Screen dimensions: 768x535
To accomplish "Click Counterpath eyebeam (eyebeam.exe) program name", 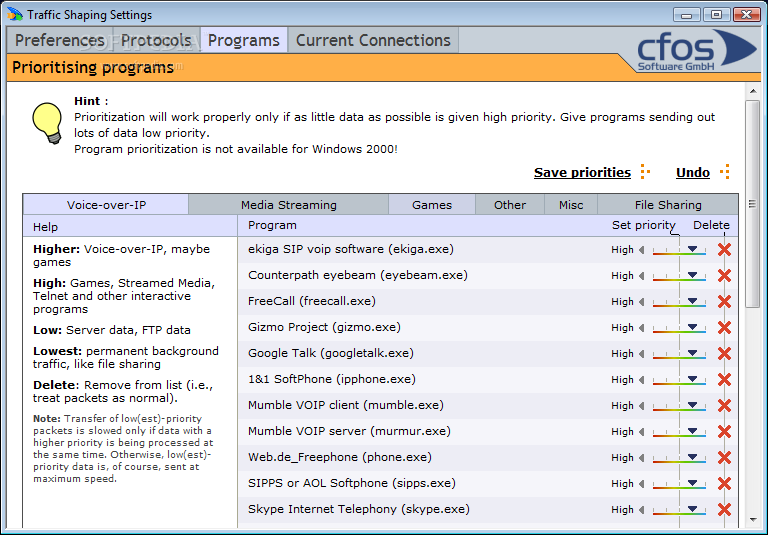I will (x=358, y=275).
